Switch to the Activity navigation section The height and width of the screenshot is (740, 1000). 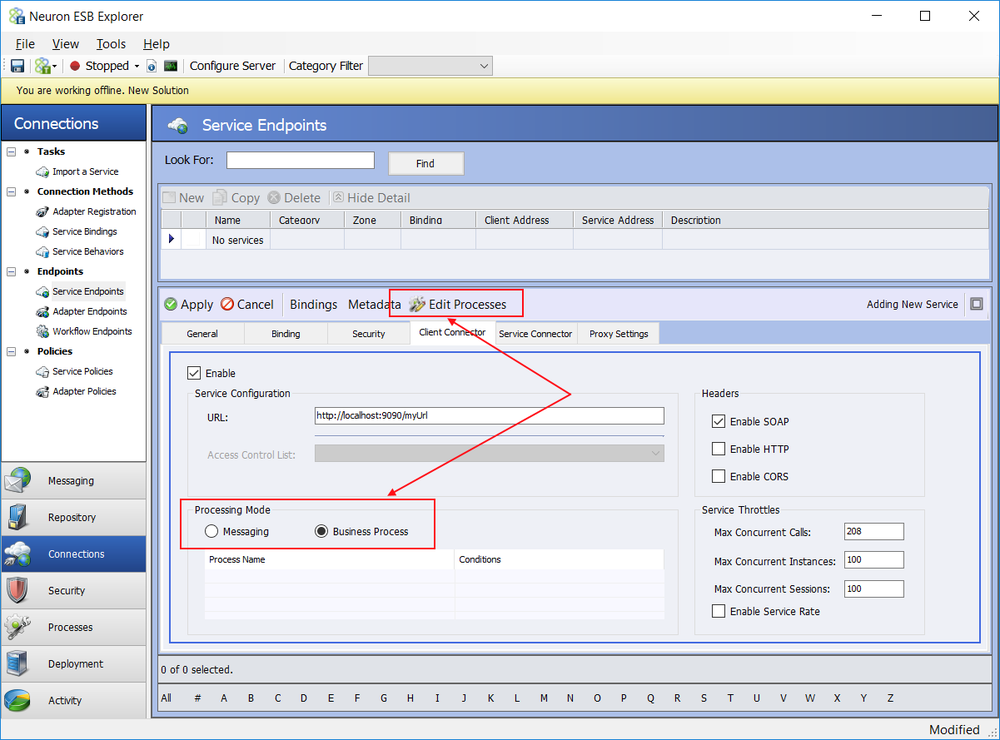pyautogui.click(x=73, y=700)
